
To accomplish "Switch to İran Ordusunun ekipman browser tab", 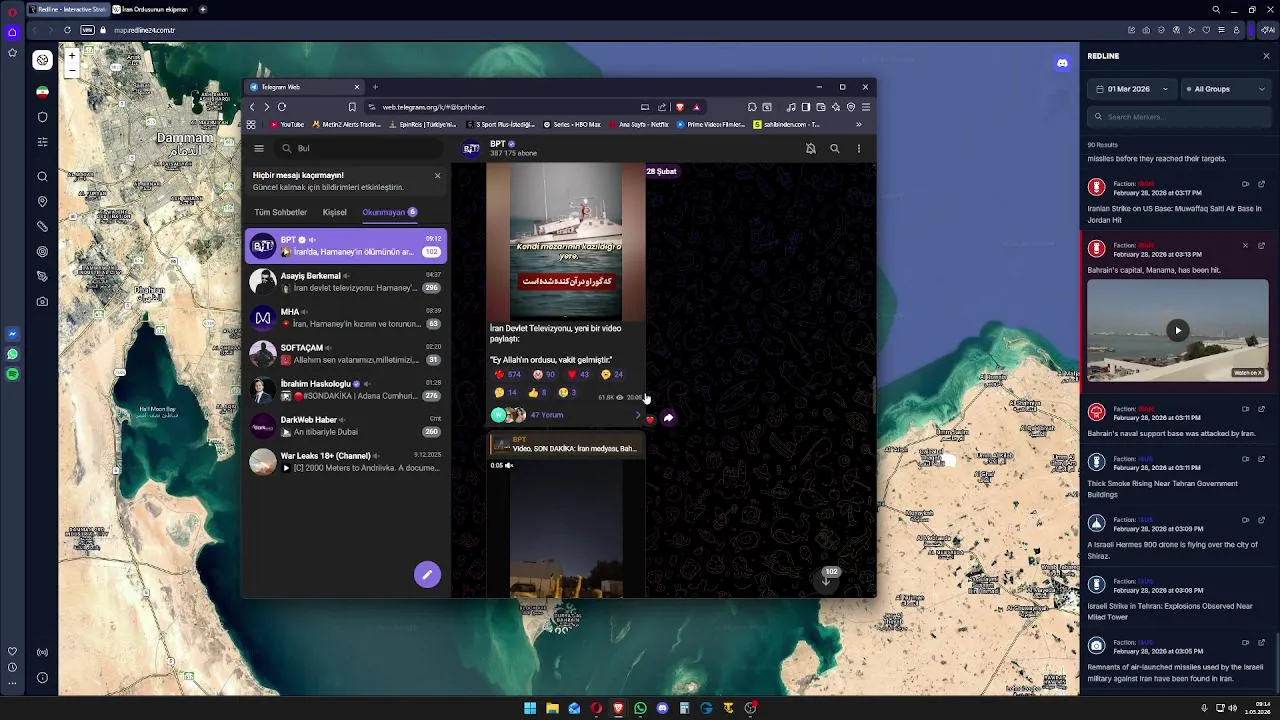I will (151, 9).
